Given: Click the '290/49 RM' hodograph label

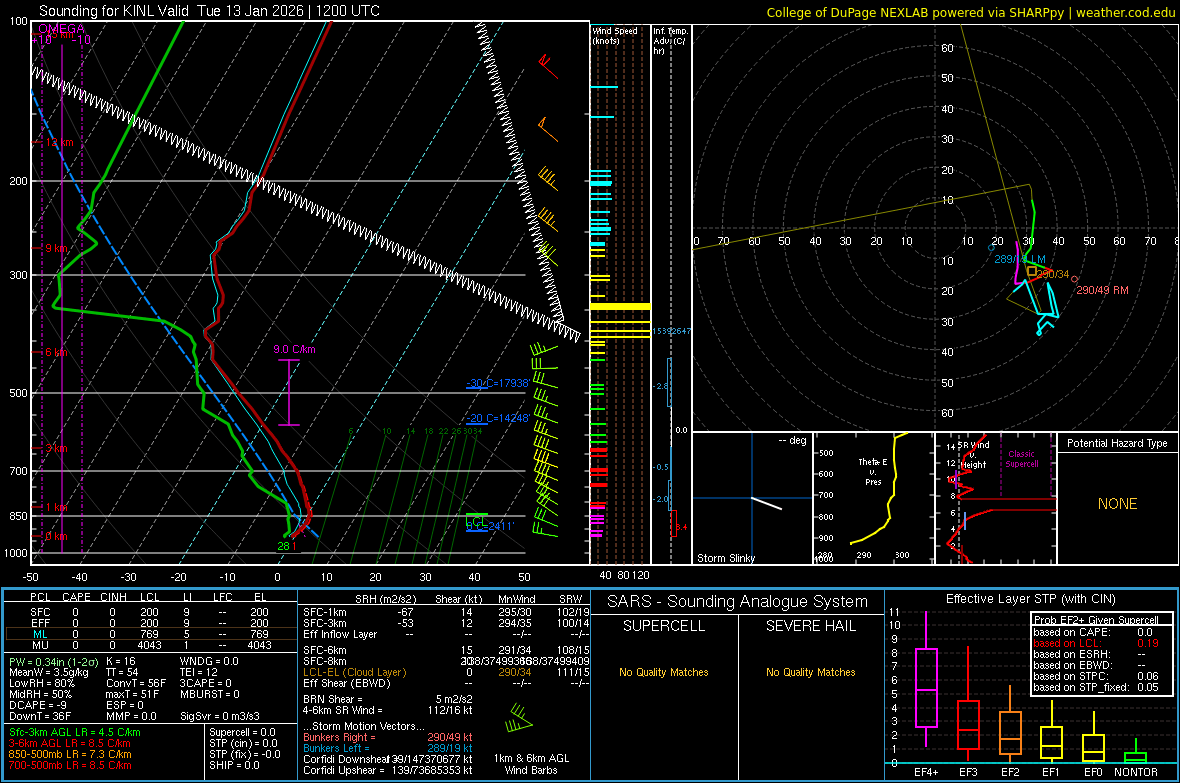Looking at the screenshot, I should pos(1102,290).
